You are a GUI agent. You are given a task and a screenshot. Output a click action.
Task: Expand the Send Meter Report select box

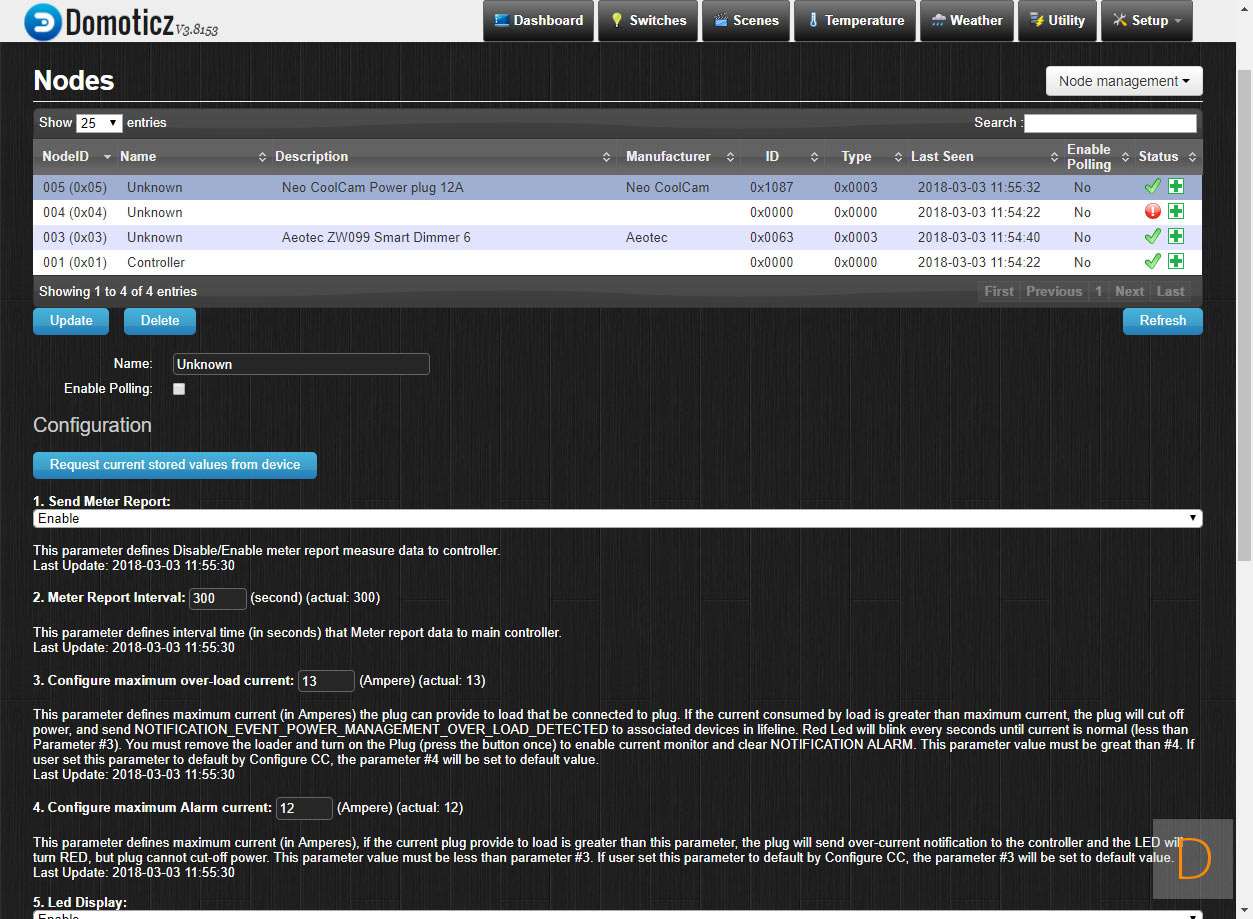pyautogui.click(x=617, y=518)
